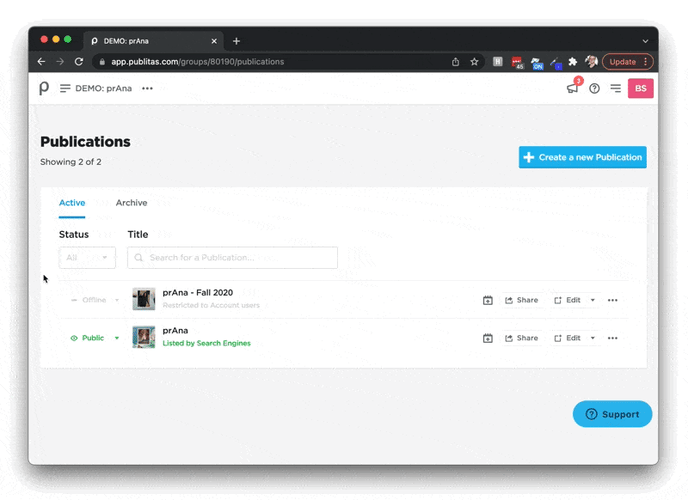The image size is (688, 500).
Task: Open a new browser tab
Action: coord(236,41)
